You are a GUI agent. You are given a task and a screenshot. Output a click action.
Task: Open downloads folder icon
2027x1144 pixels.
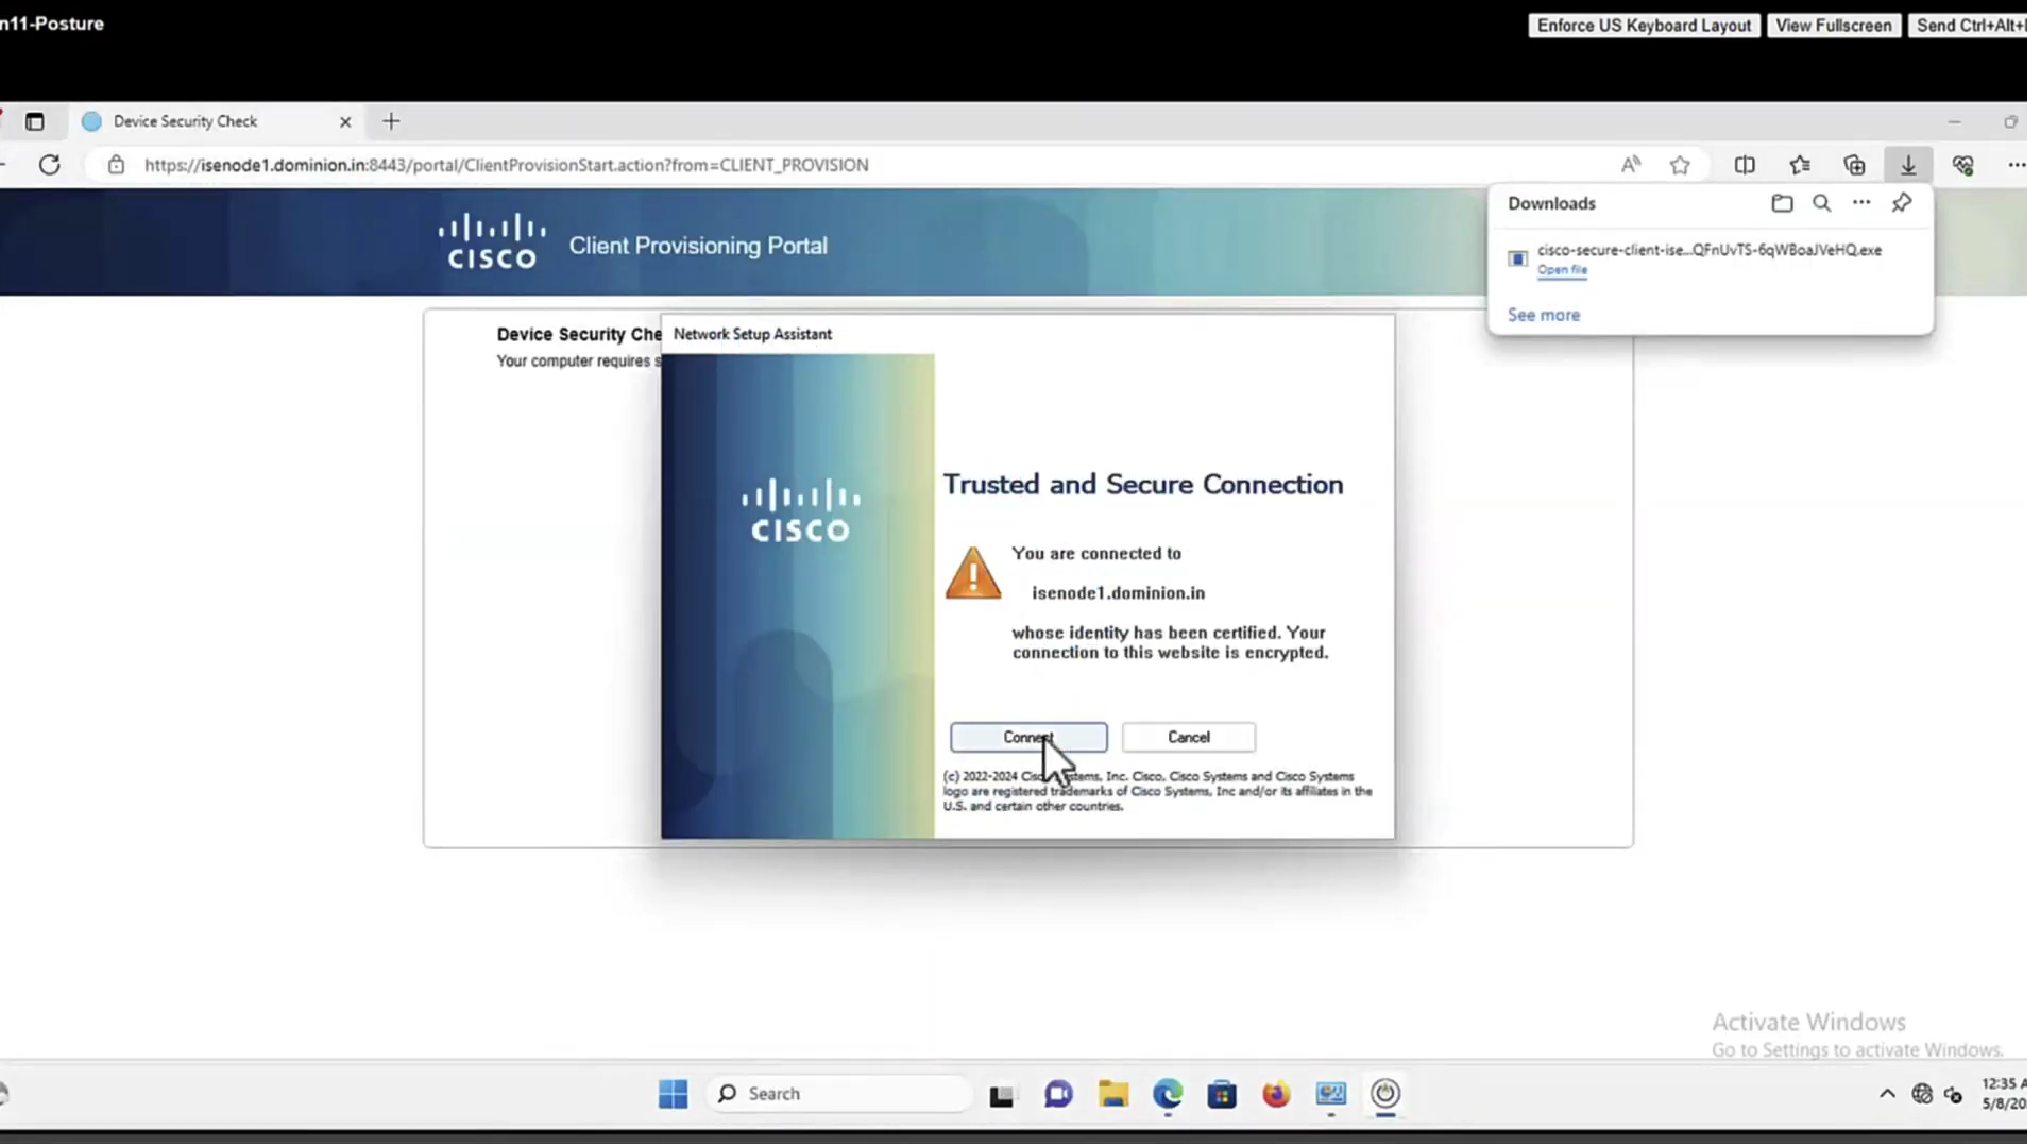point(1781,204)
